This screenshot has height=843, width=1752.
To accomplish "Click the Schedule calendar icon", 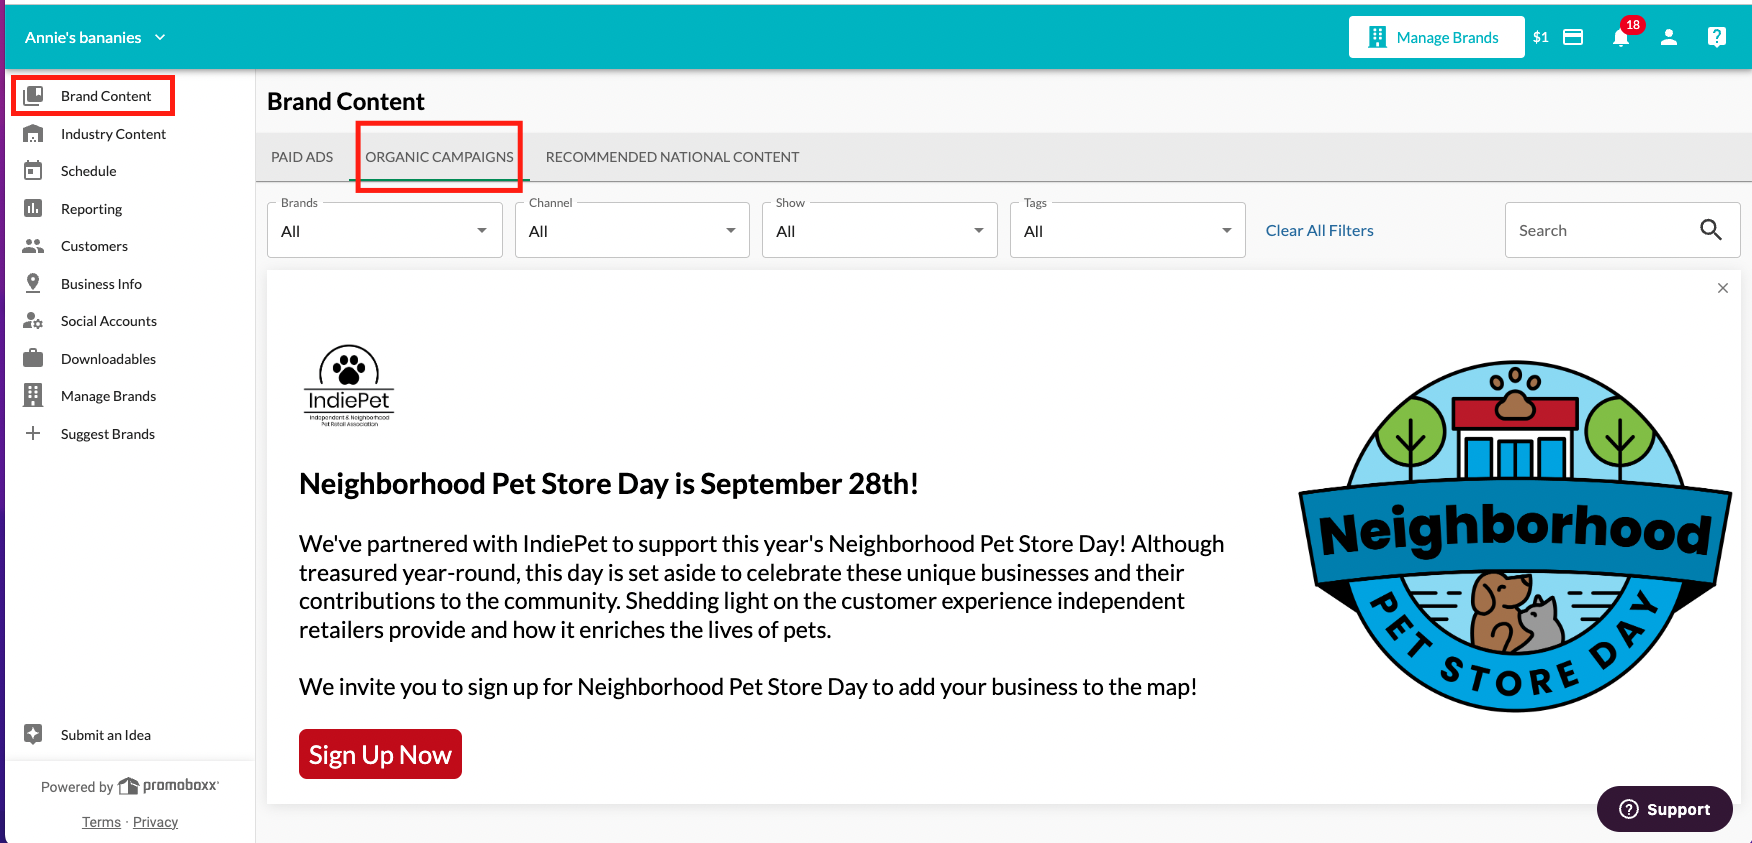I will pyautogui.click(x=33, y=171).
